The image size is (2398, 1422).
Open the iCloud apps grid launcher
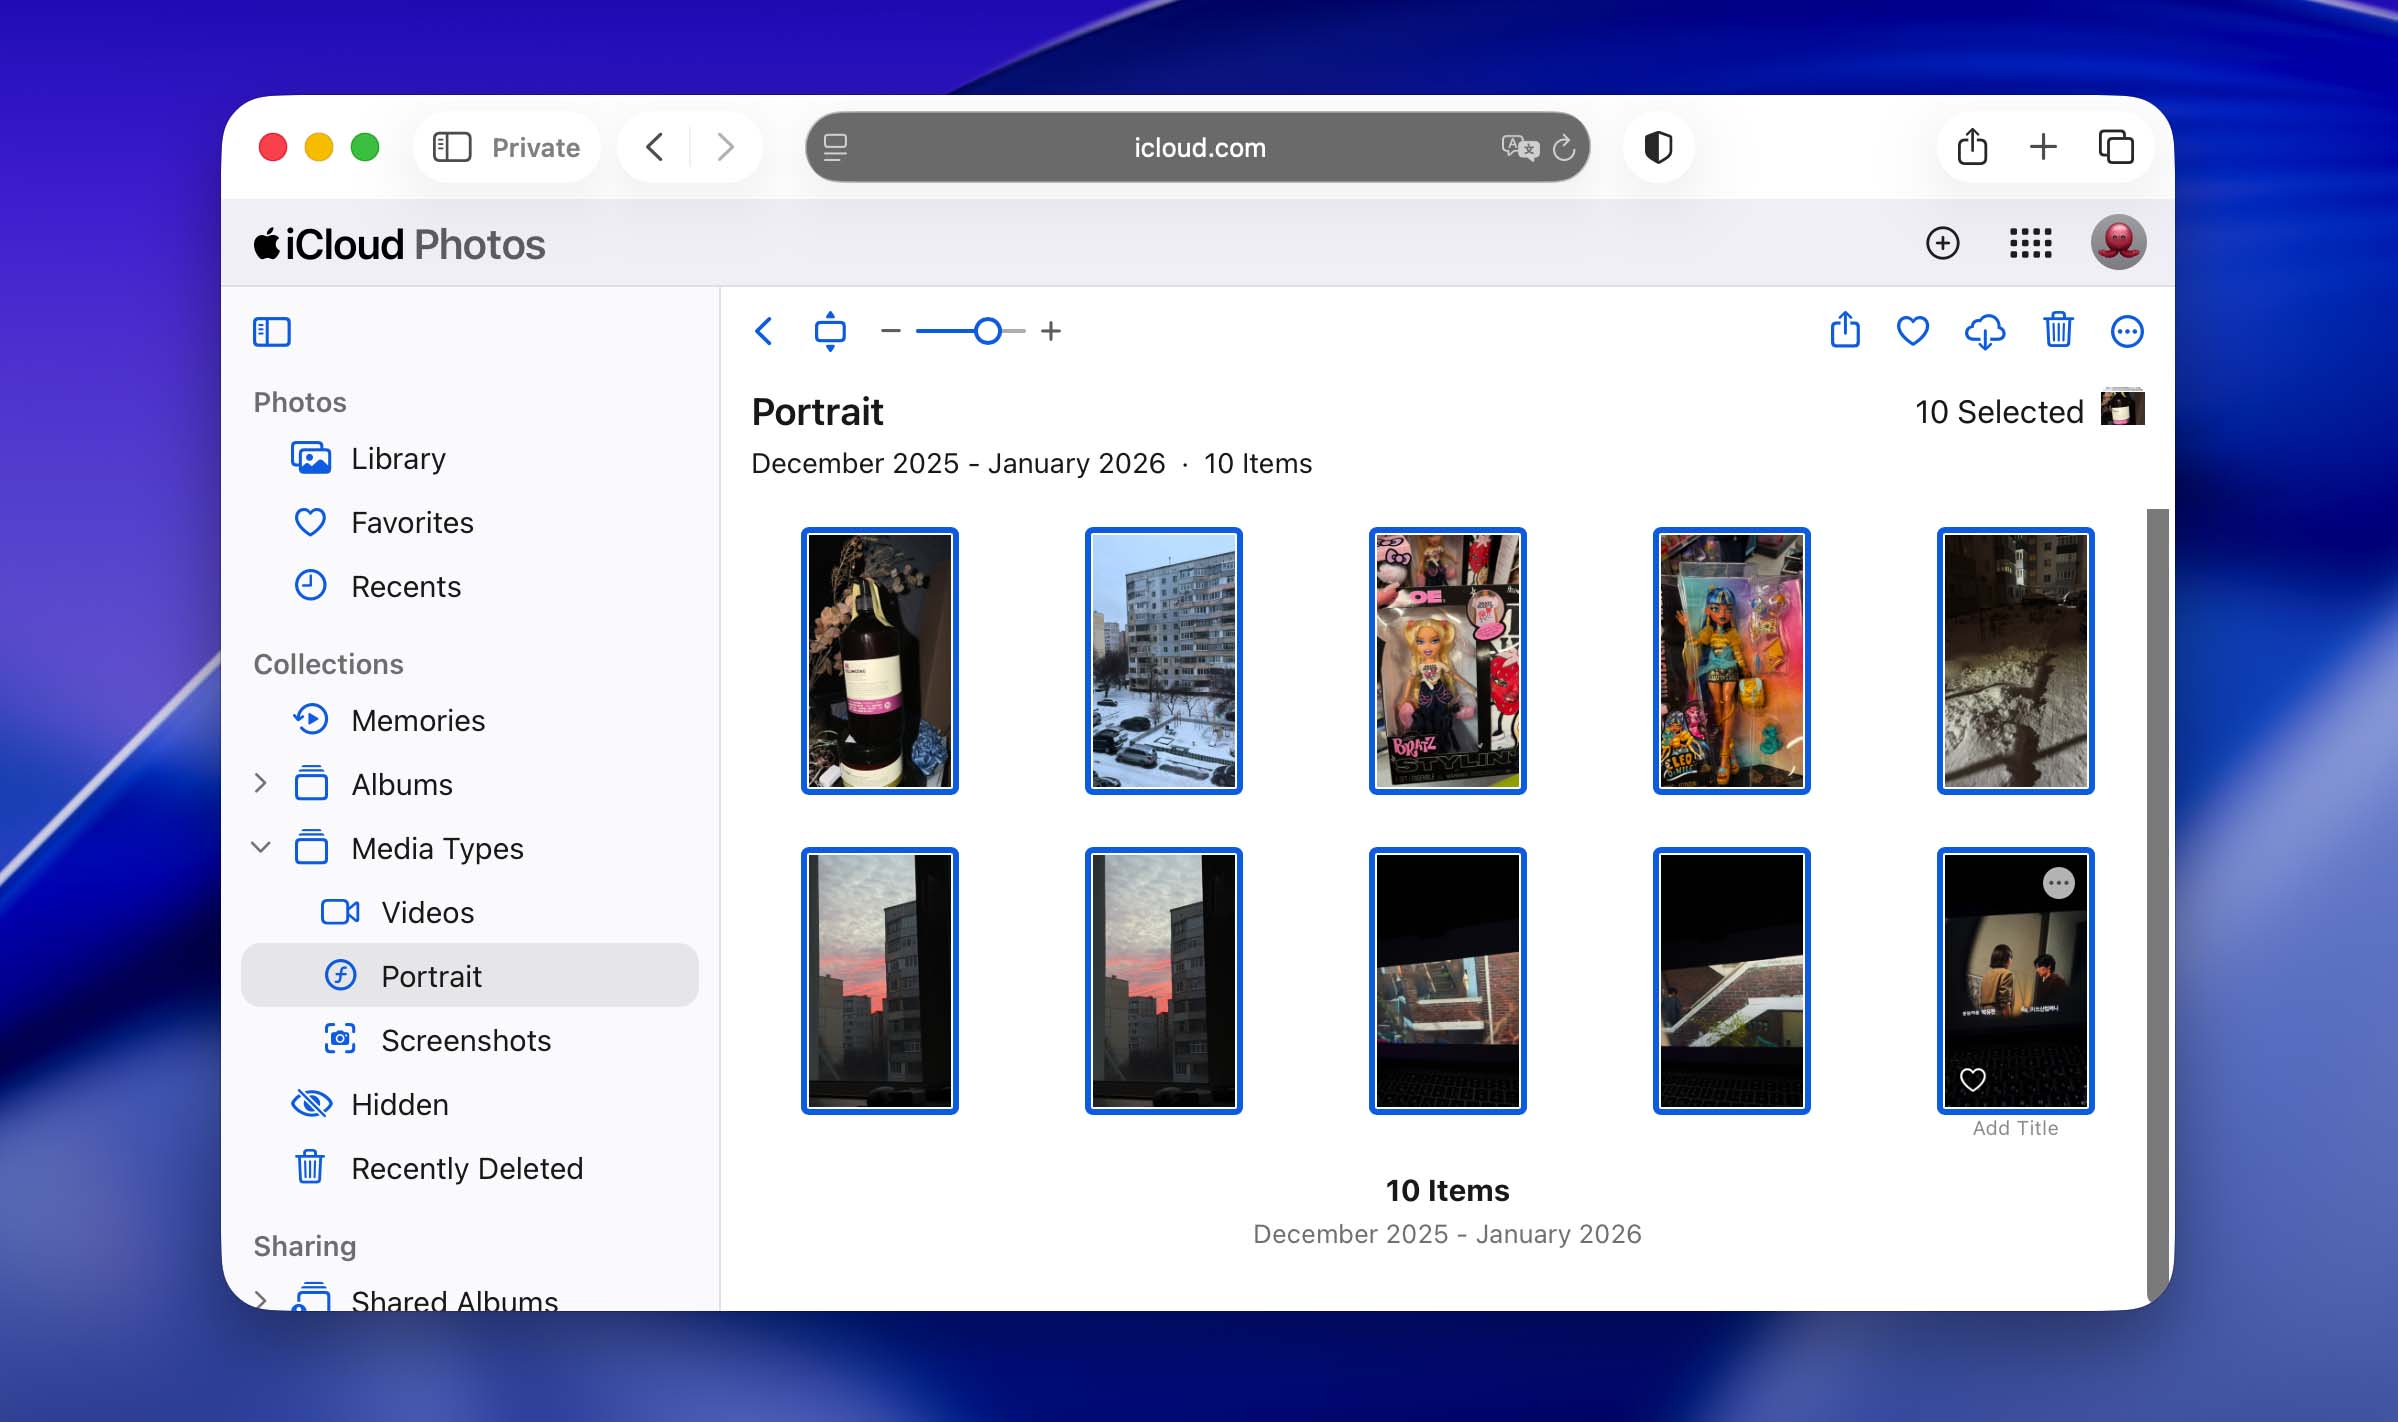tap(2030, 243)
